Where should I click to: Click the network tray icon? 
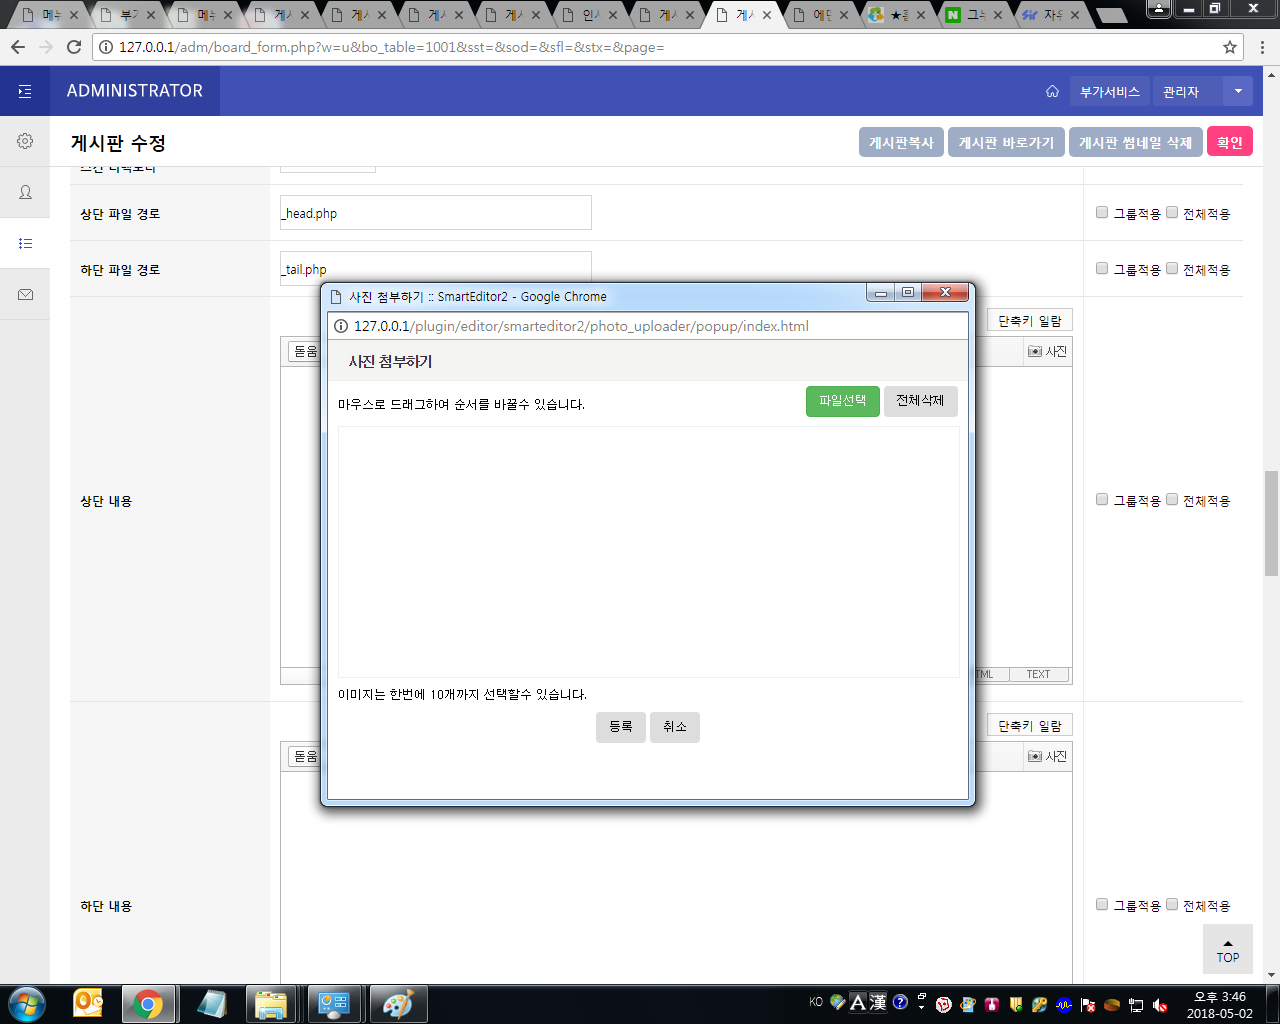pos(1136,1005)
